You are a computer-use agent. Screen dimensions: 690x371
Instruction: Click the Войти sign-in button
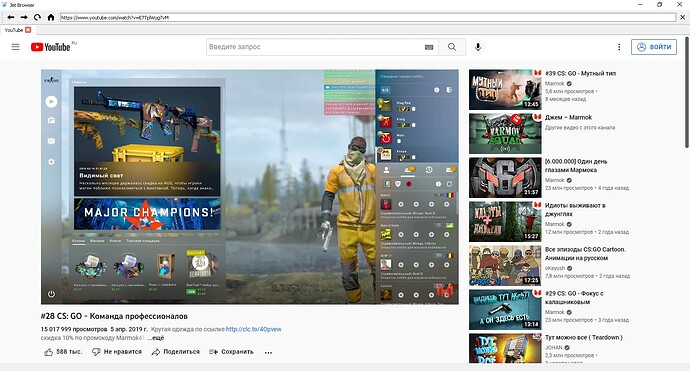[654, 47]
